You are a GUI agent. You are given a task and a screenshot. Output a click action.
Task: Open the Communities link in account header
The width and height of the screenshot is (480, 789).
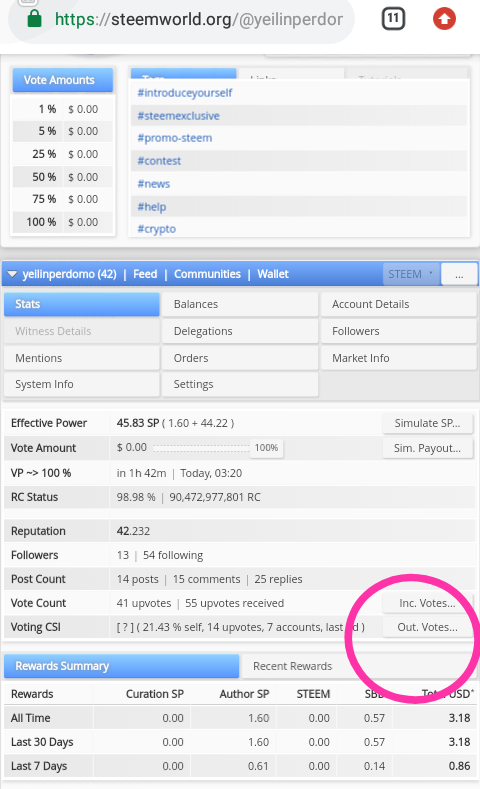(x=207, y=274)
